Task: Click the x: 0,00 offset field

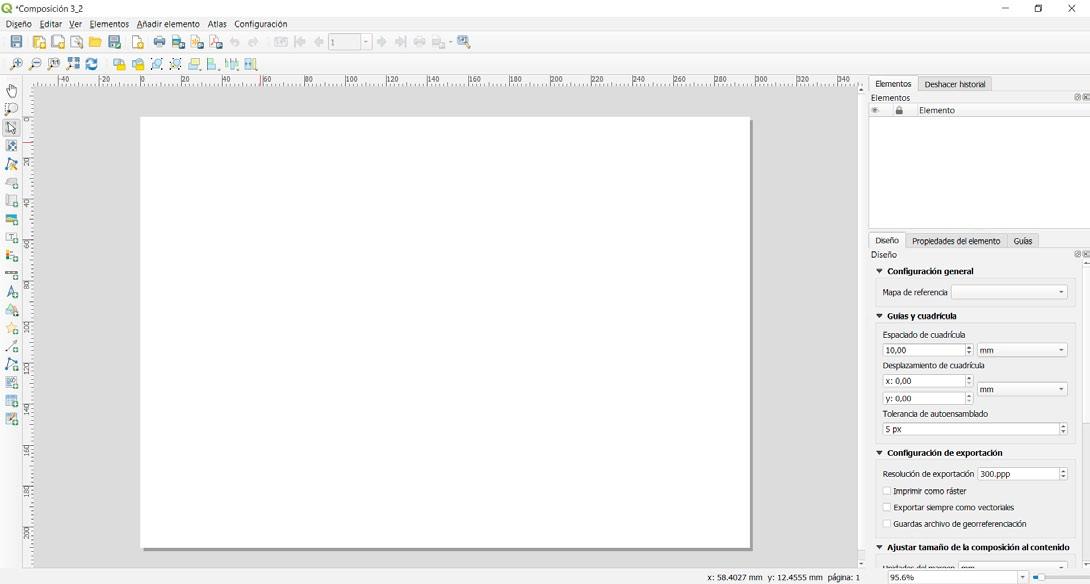Action: 924,381
